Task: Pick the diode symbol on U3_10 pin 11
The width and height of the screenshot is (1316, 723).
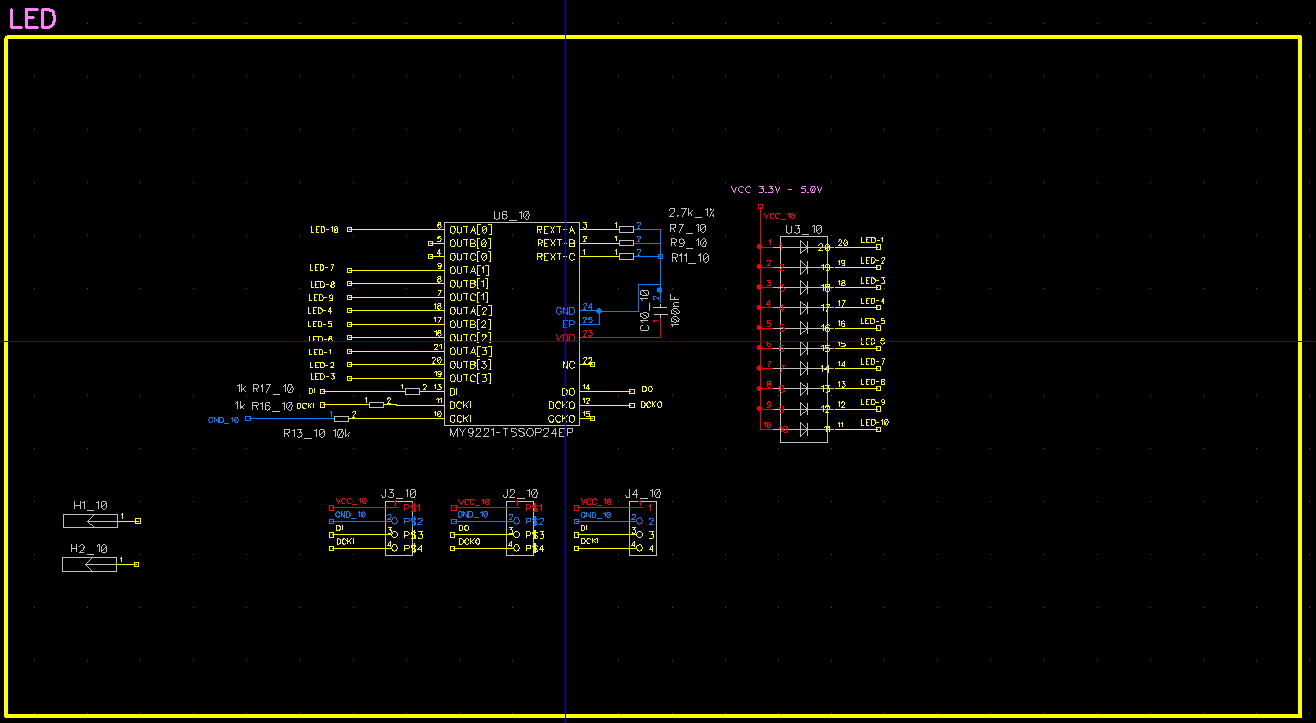Action: pyautogui.click(x=804, y=429)
